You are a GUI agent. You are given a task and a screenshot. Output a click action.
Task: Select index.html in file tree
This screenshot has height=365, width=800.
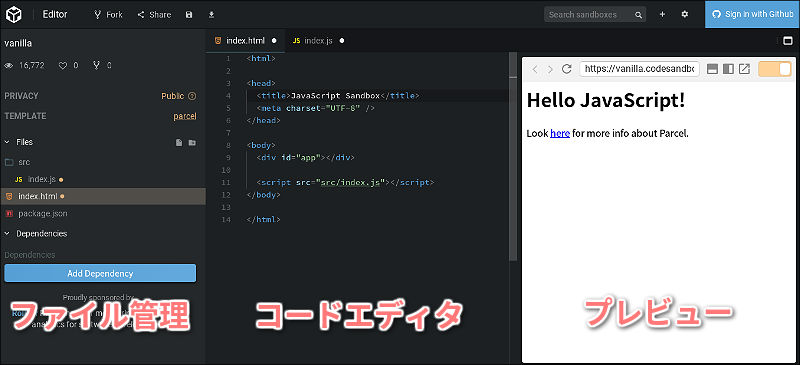(x=103, y=196)
